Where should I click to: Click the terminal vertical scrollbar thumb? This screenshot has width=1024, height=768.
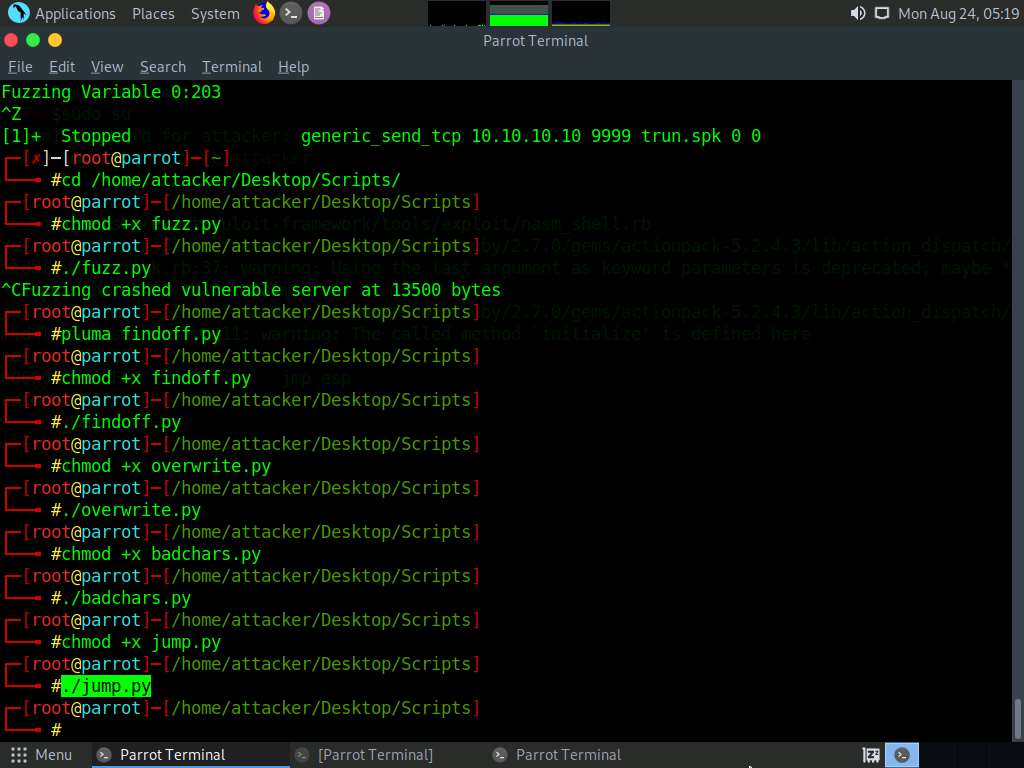[x=1017, y=718]
